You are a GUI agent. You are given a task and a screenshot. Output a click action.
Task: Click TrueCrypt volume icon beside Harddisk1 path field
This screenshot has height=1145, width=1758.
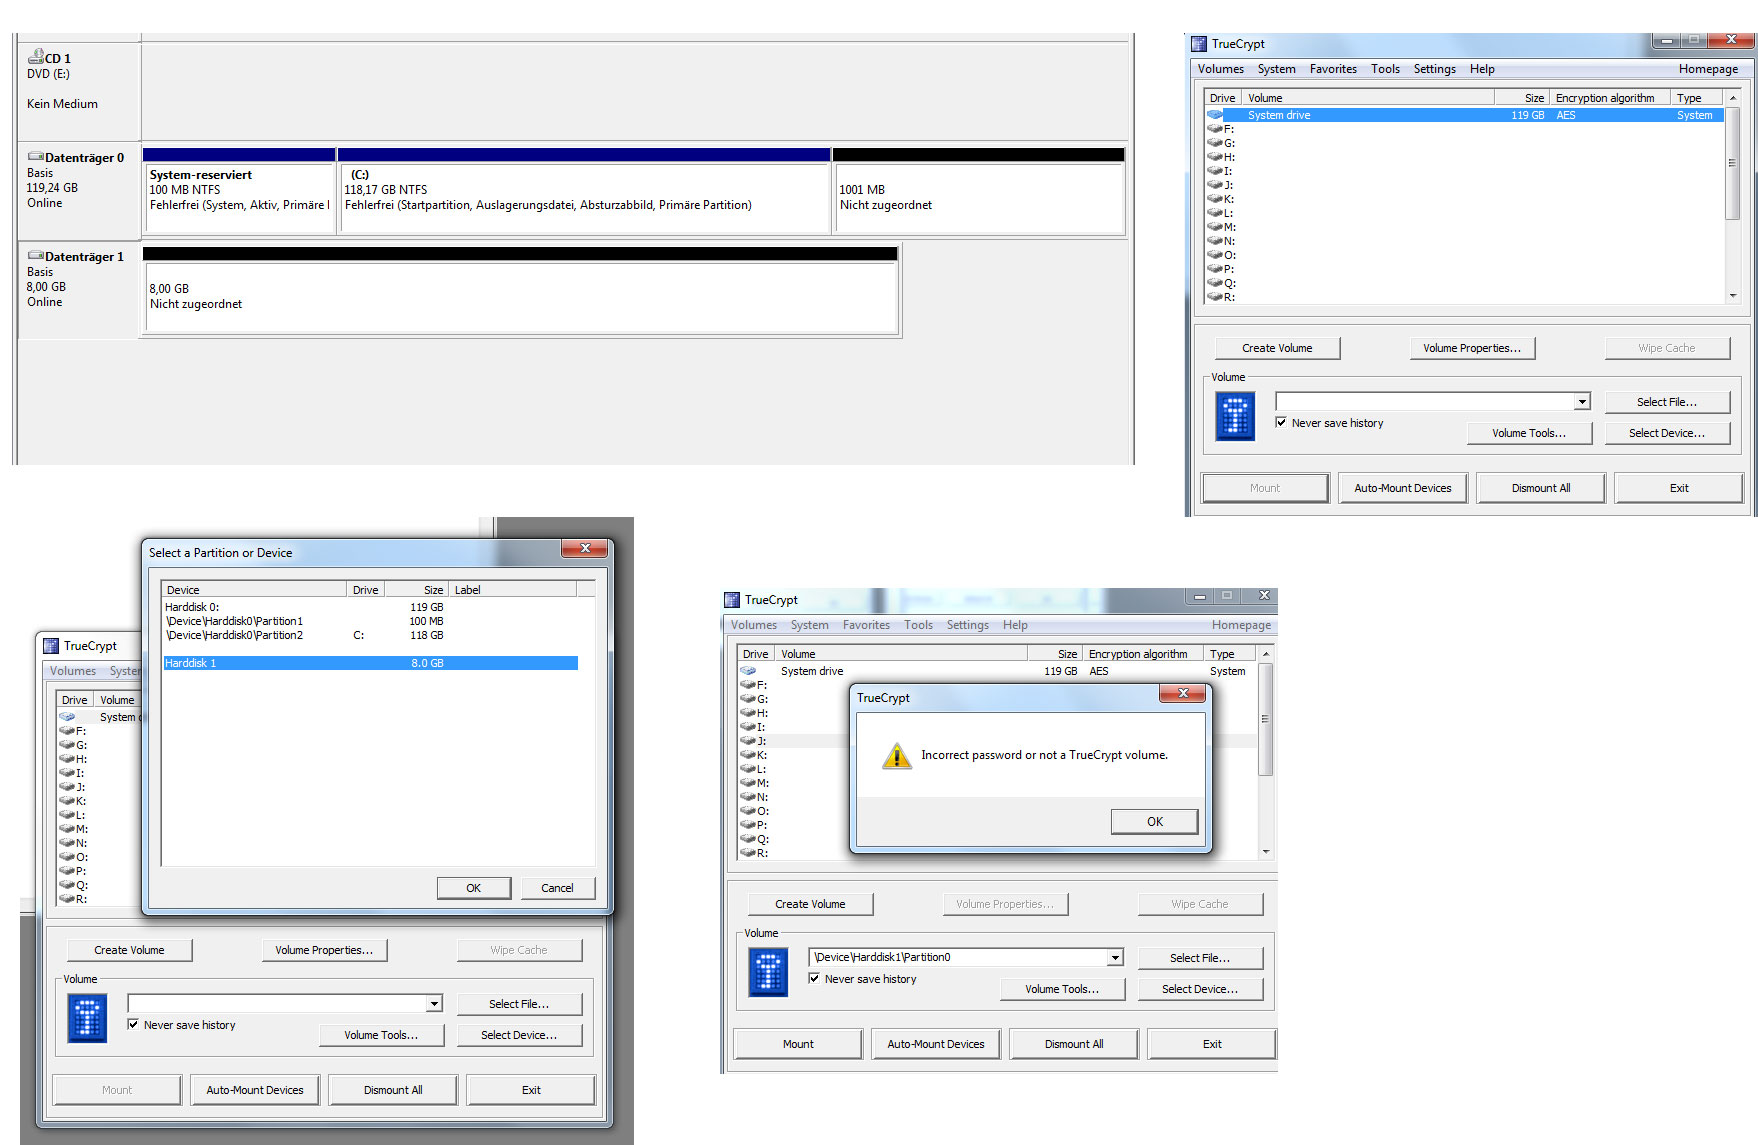[x=768, y=972]
